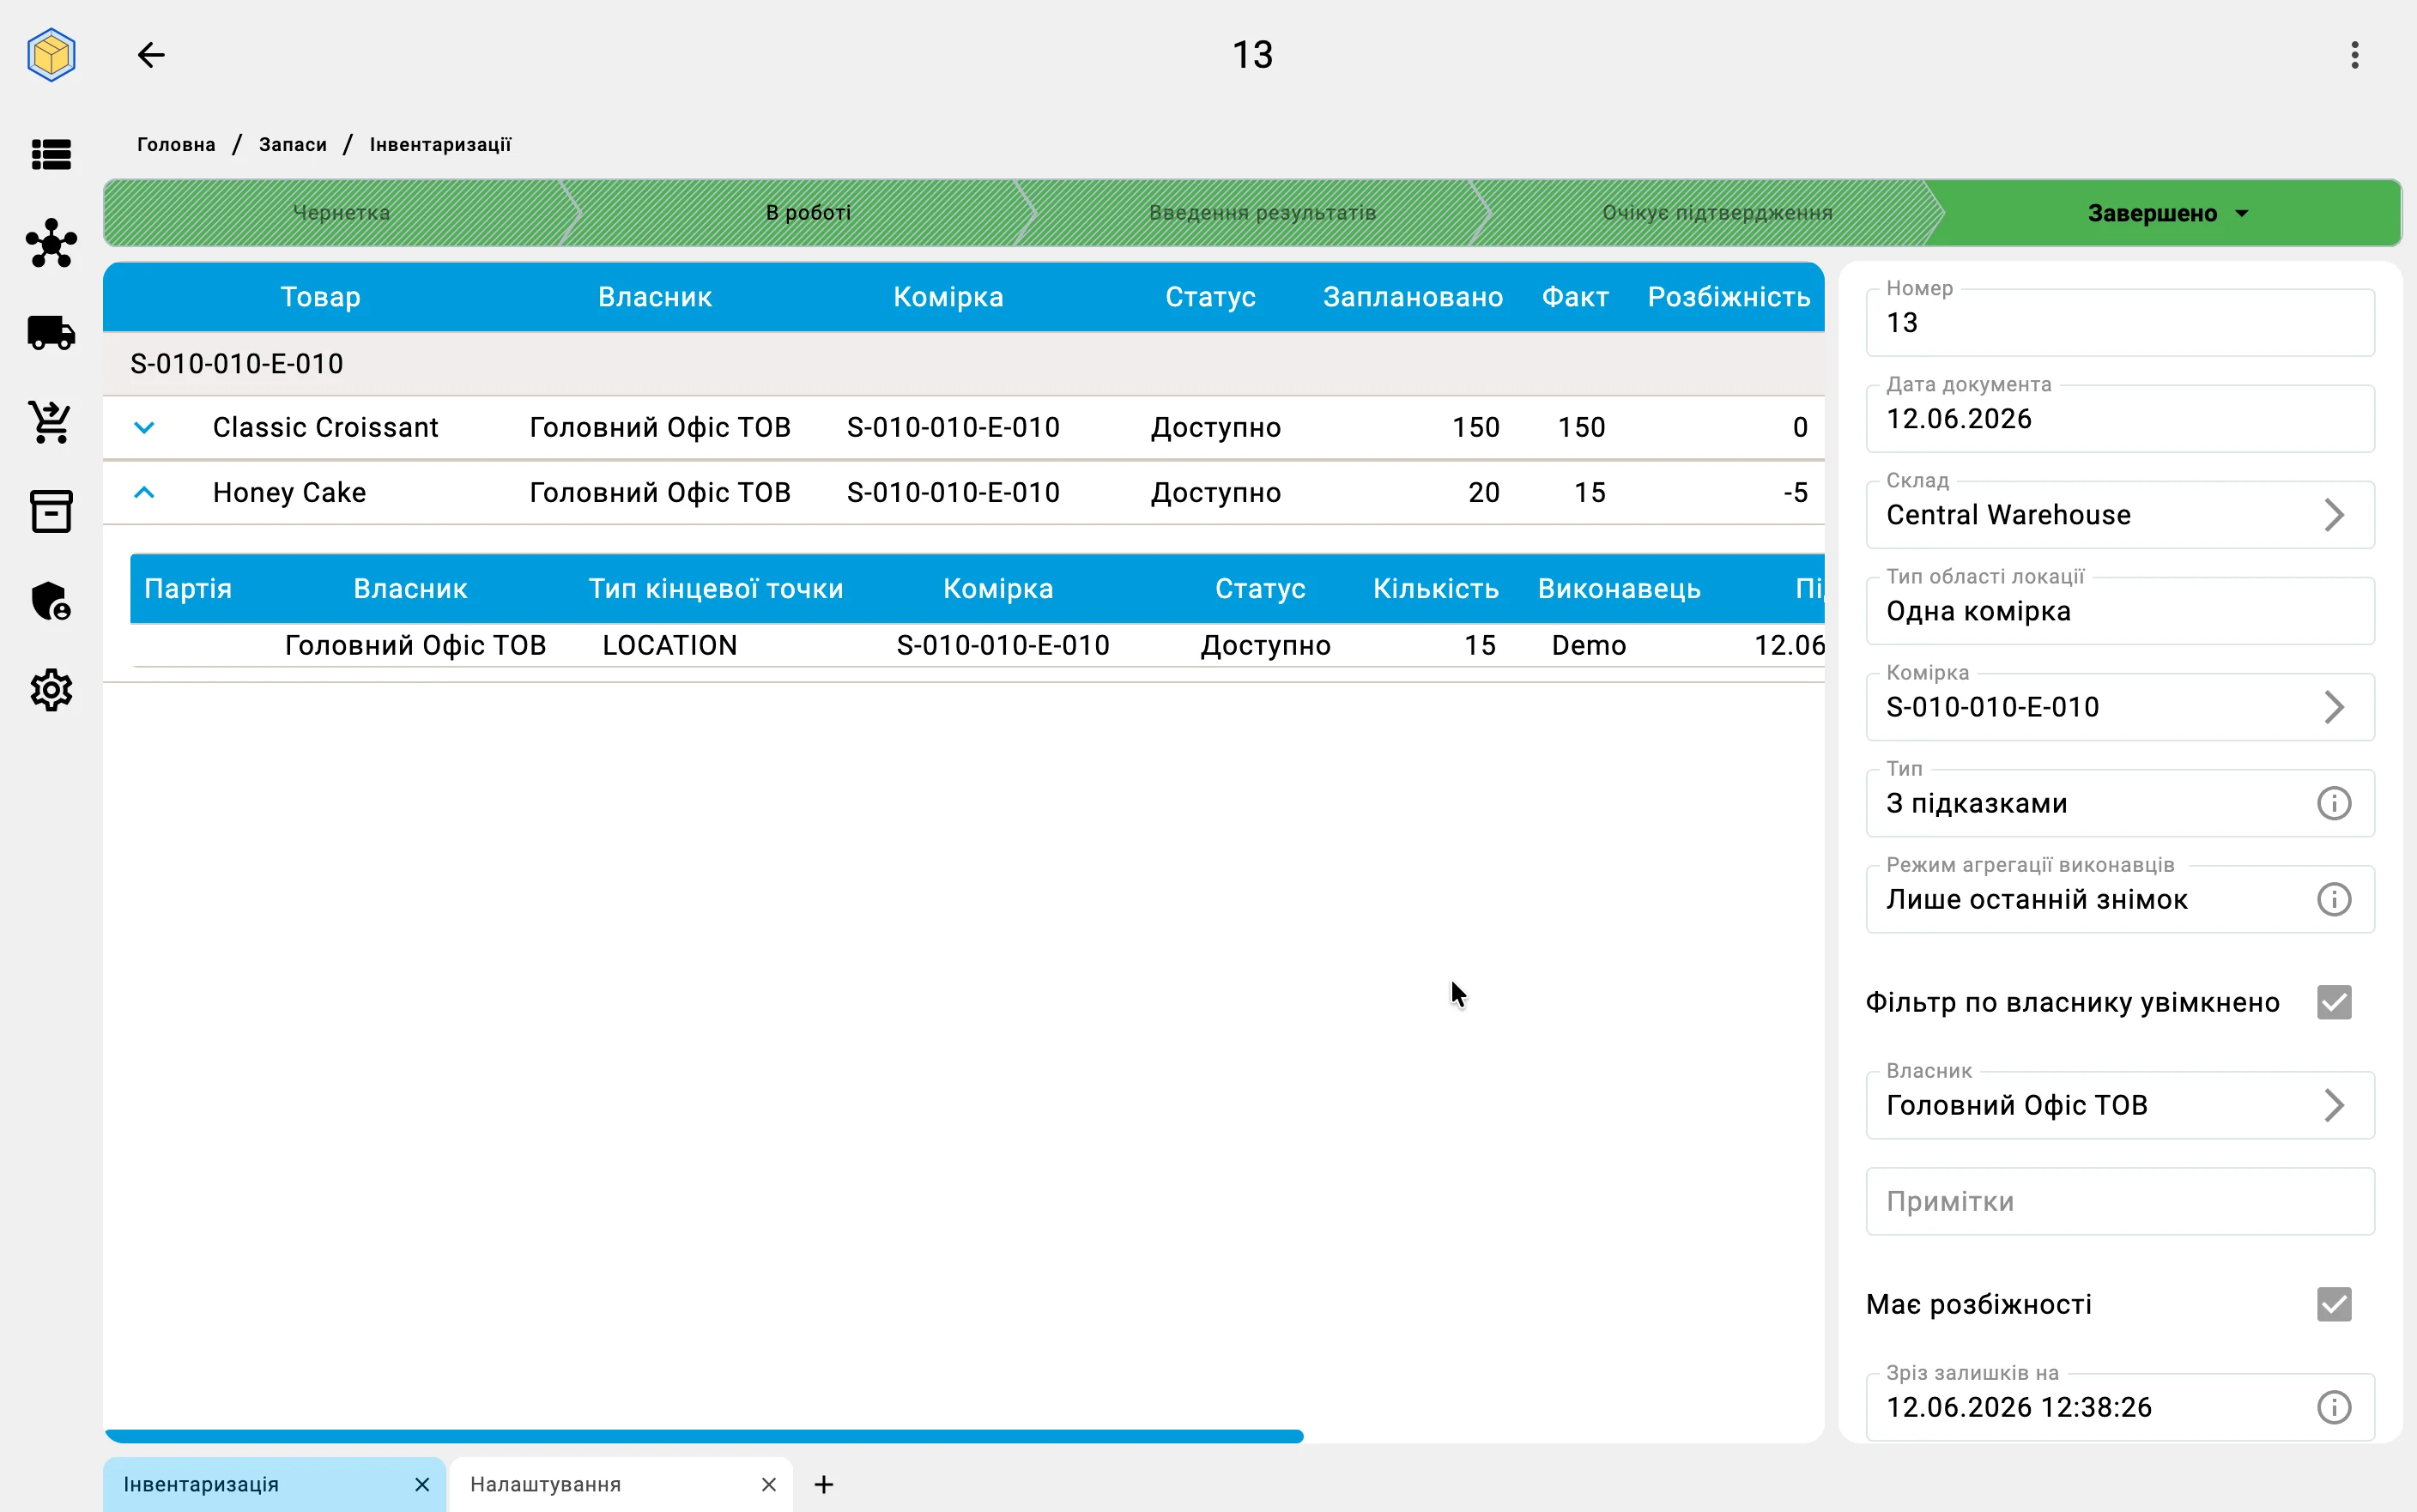Viewport: 2417px width, 1512px height.
Task: Go to Запаси breadcrumb
Action: [x=292, y=144]
